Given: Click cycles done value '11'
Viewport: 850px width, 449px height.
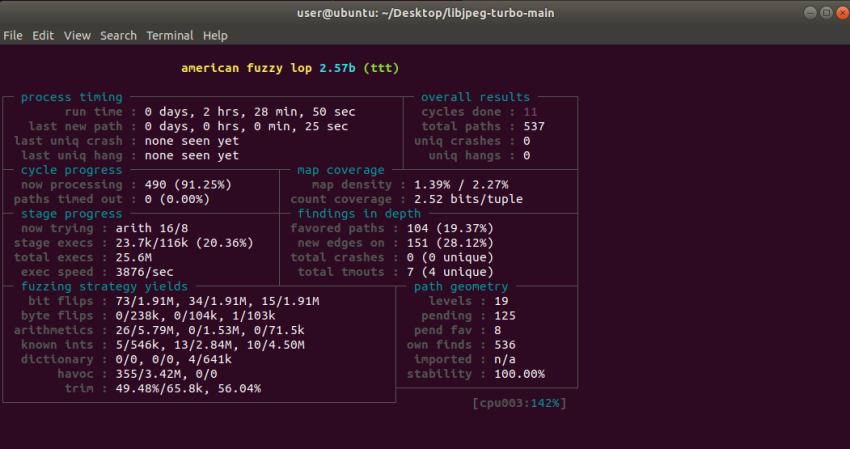Looking at the screenshot, I should point(530,112).
